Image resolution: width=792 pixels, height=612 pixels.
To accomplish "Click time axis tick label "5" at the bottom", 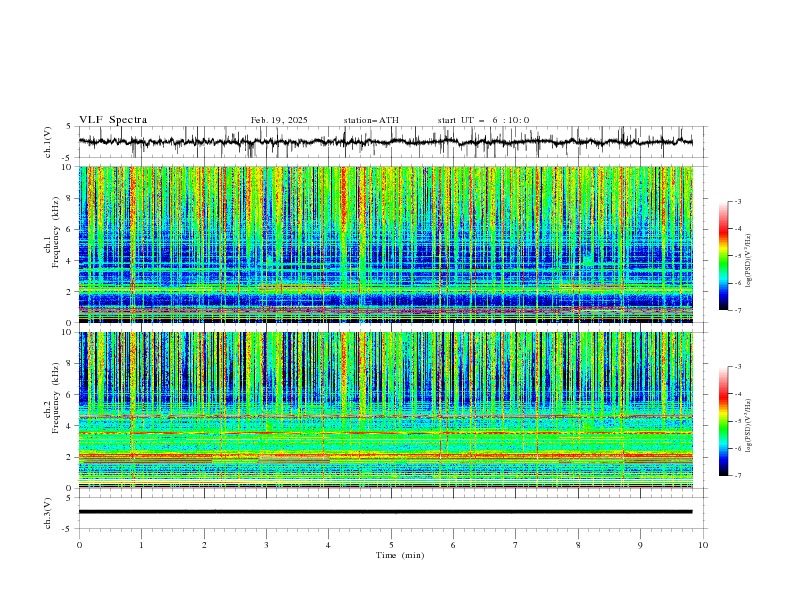I will click(391, 545).
